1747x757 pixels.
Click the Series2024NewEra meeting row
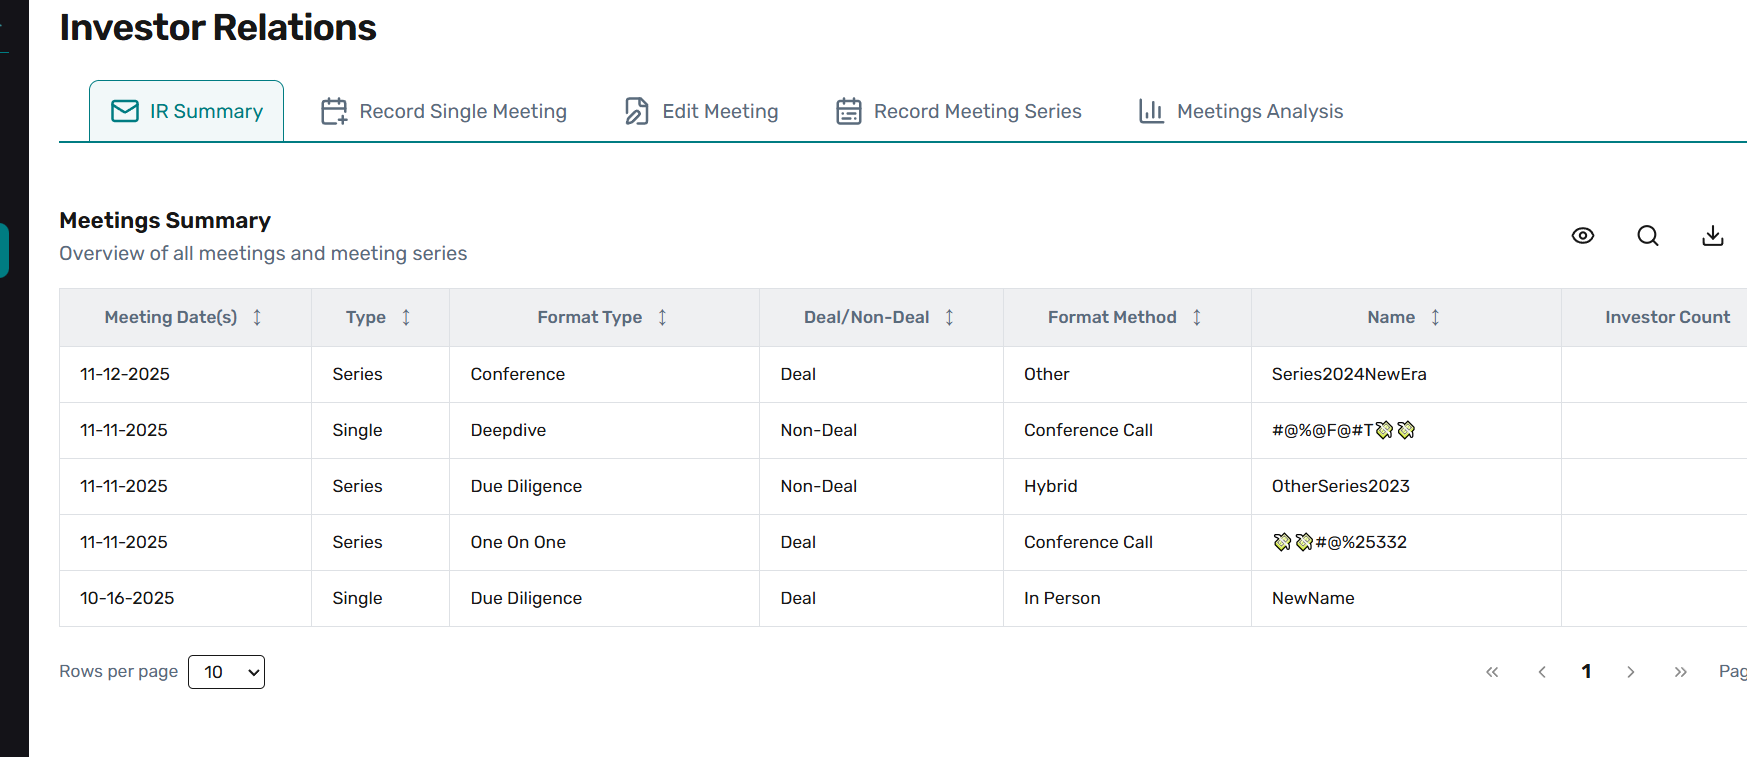pos(1348,374)
